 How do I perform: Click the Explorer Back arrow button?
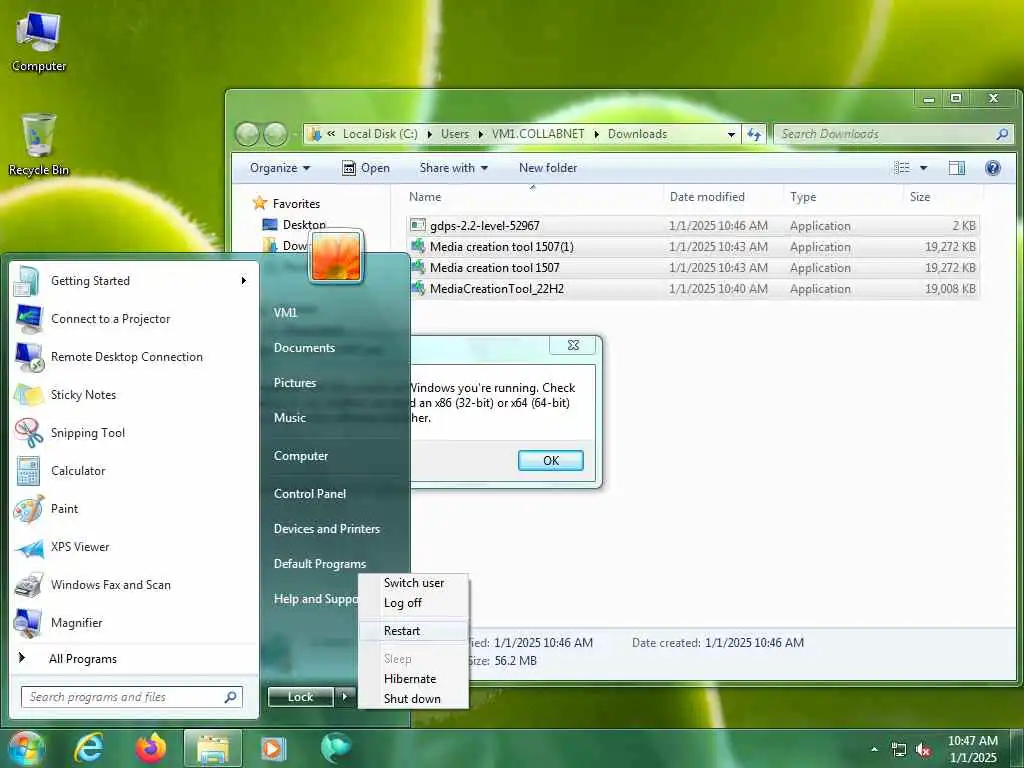[248, 135]
